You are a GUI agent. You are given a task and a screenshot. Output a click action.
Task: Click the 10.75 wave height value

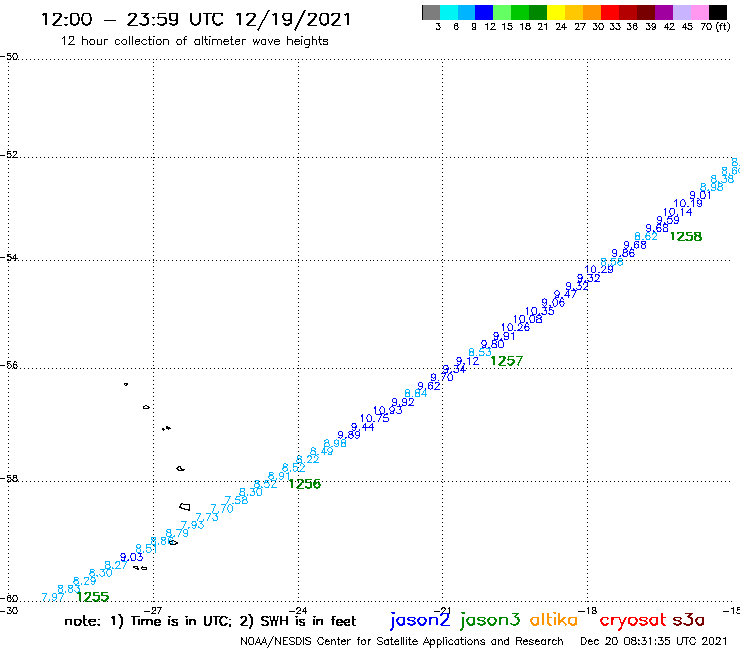click(375, 418)
